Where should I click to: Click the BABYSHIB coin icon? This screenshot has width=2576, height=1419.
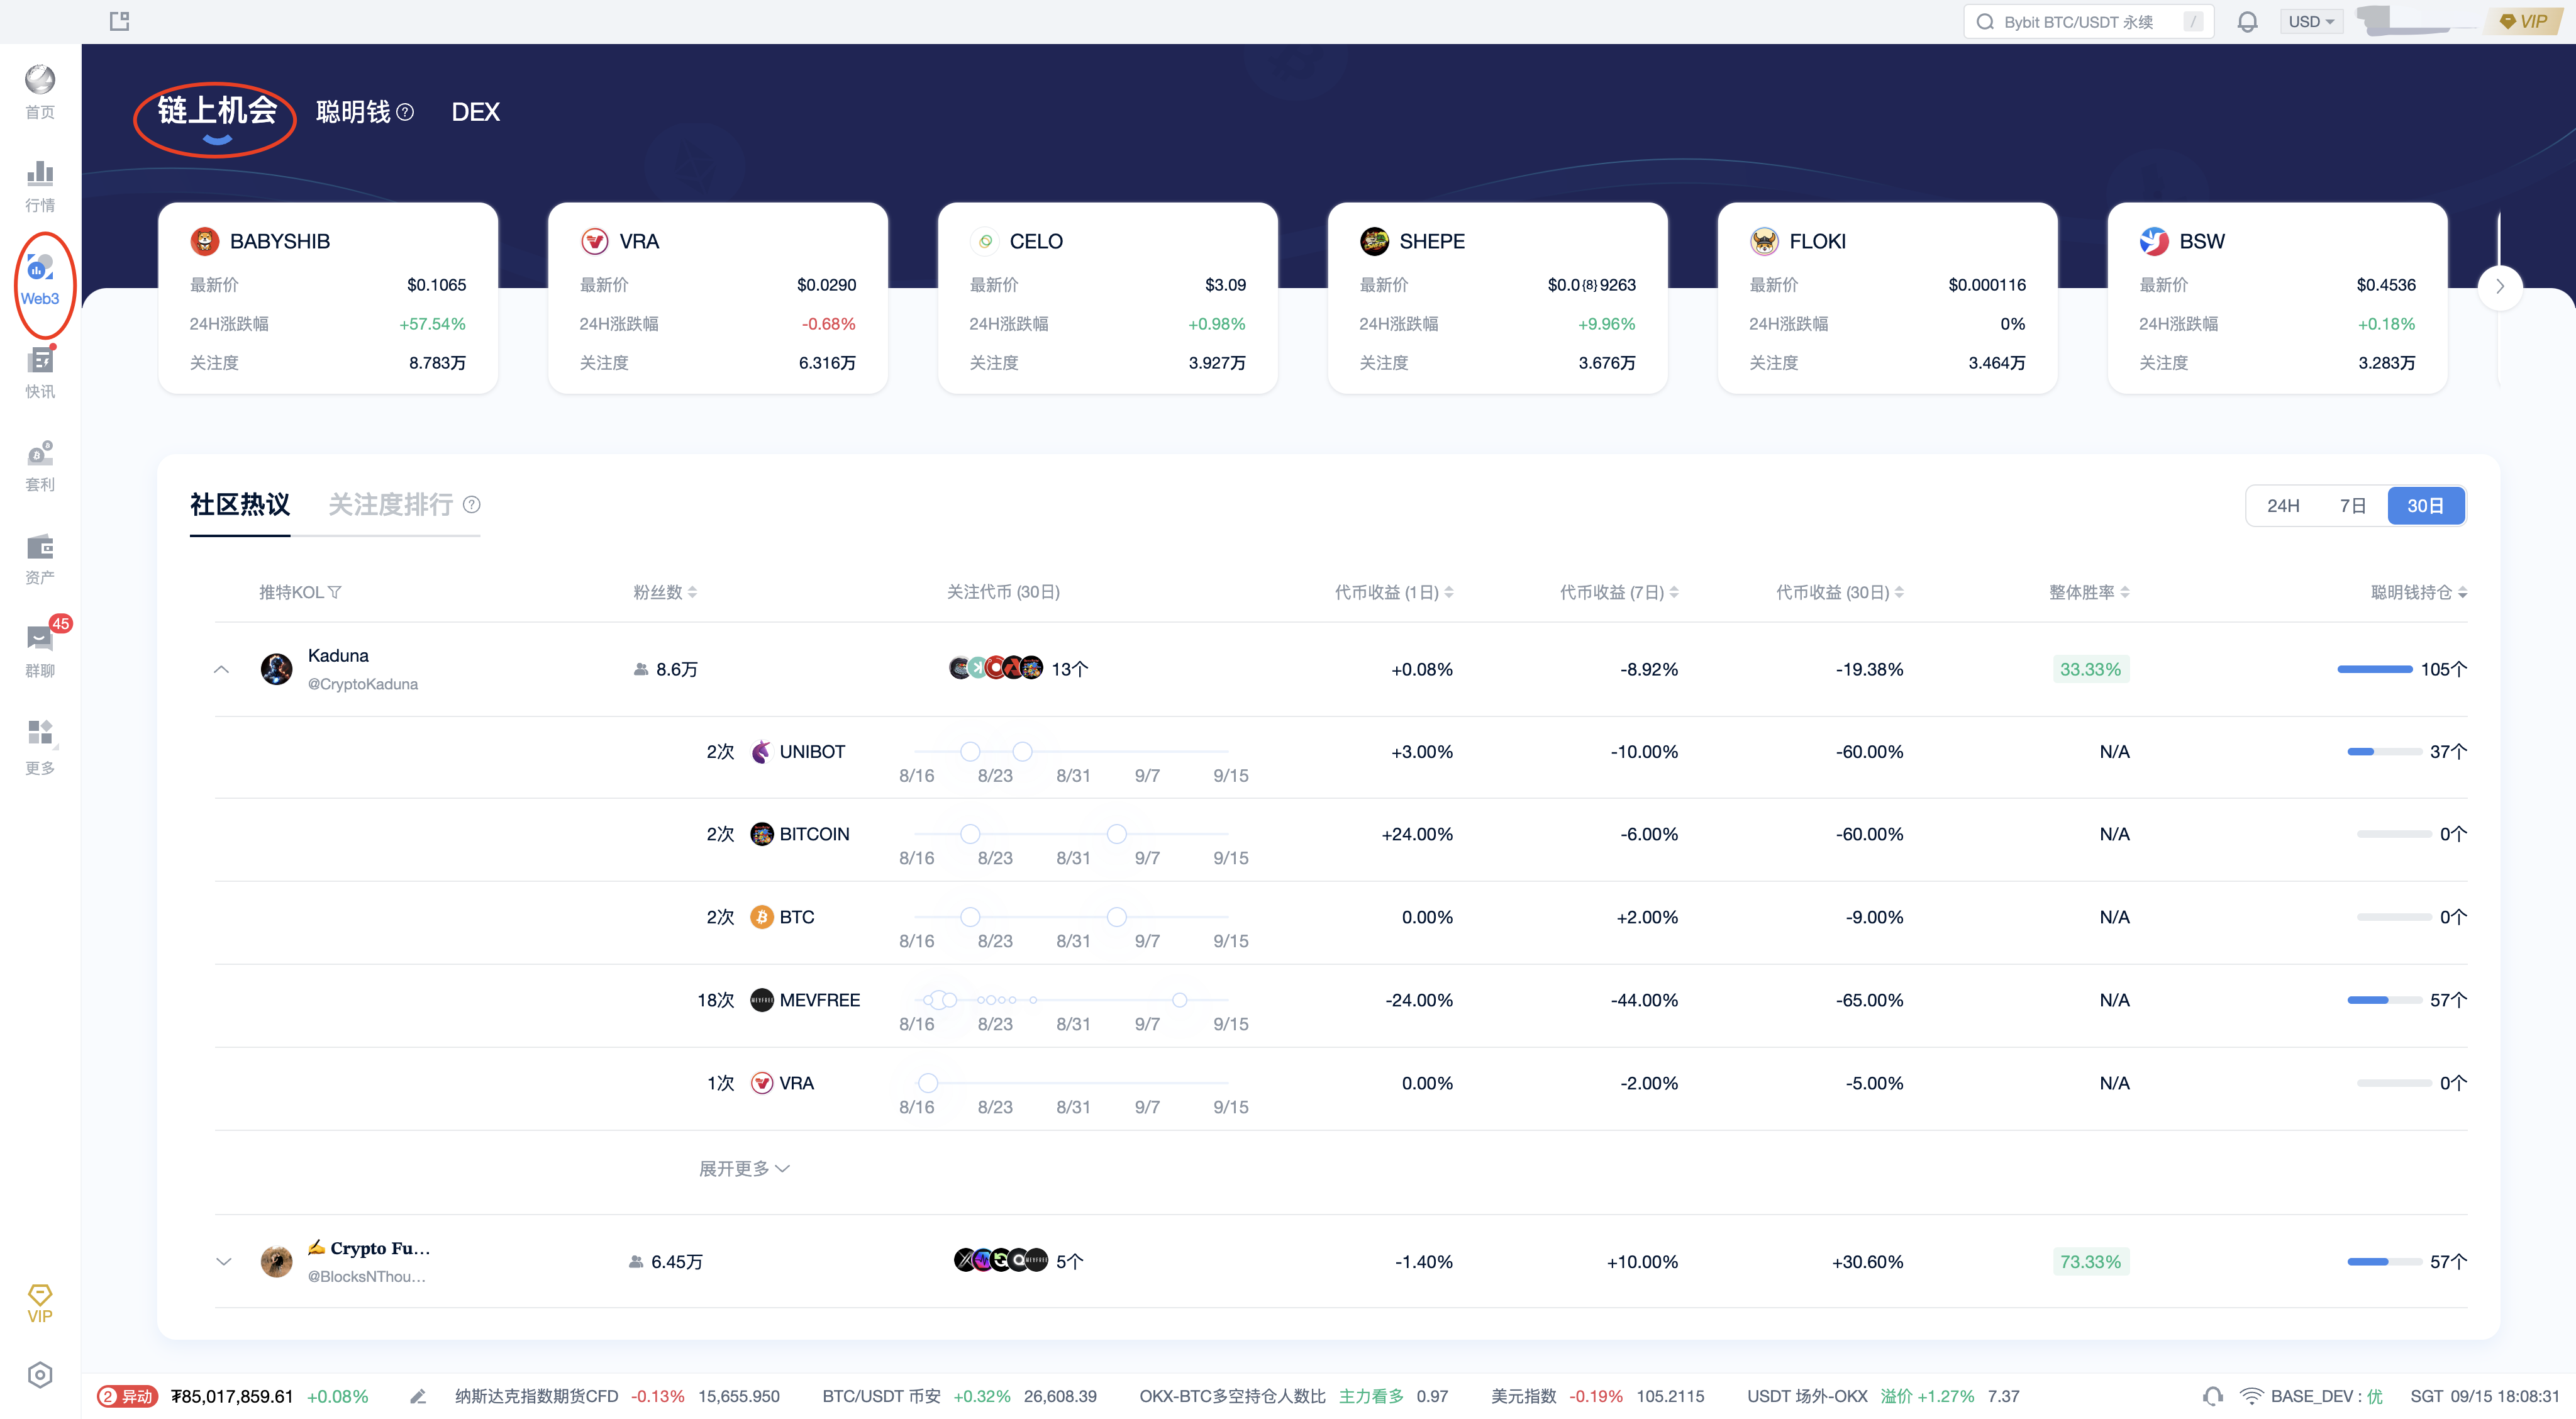pos(204,241)
